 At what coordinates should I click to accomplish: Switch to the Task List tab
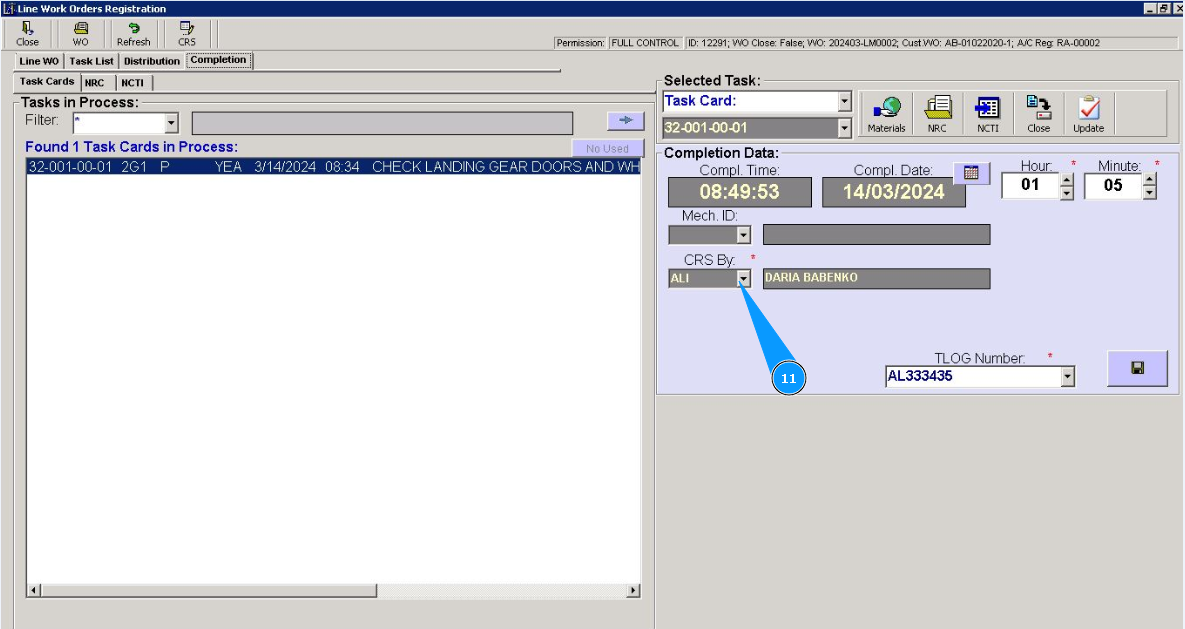[91, 61]
